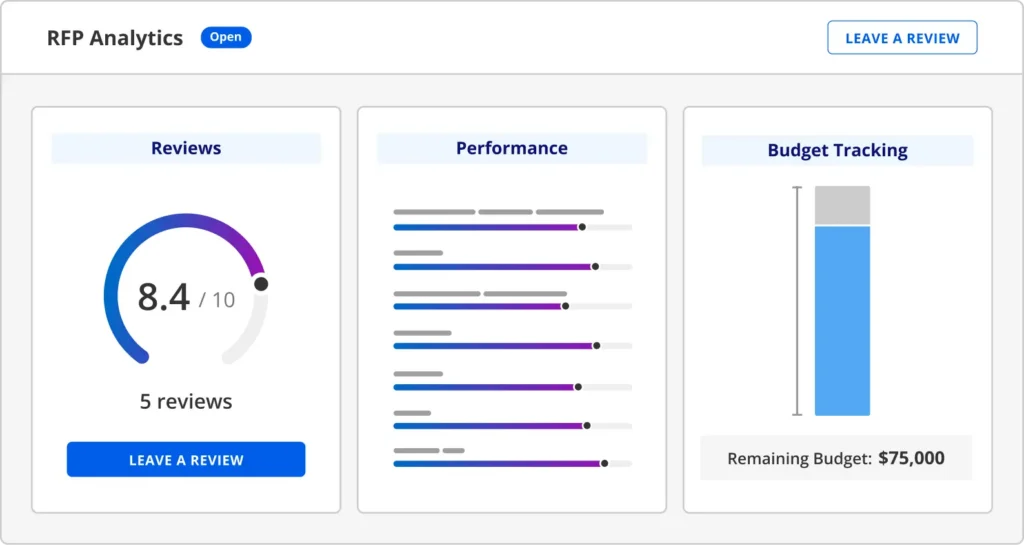Click the 5 reviews label
This screenshot has height=545, width=1024.
pyautogui.click(x=186, y=401)
